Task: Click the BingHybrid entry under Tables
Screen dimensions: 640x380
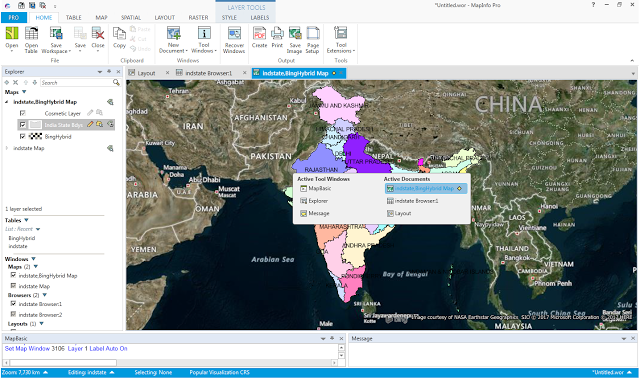Action: tap(22, 238)
